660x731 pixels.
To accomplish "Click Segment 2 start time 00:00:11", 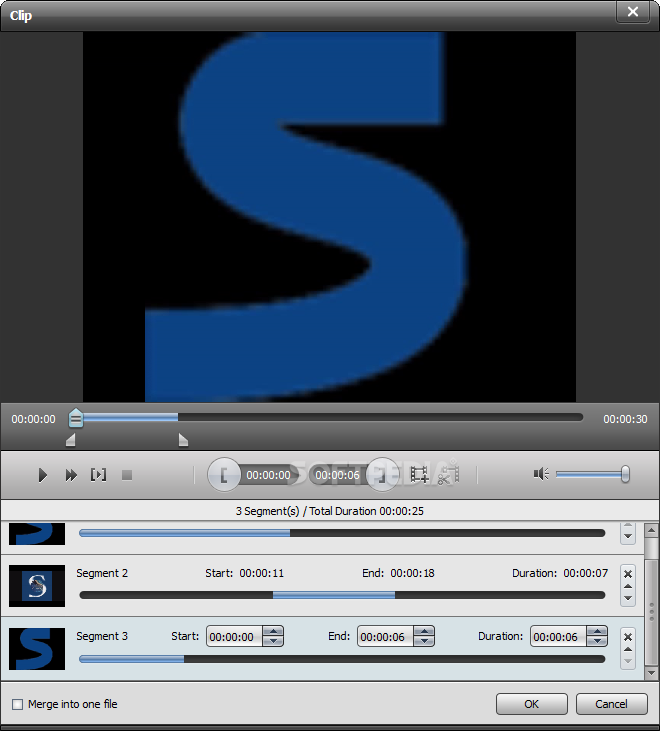I will [x=261, y=573].
